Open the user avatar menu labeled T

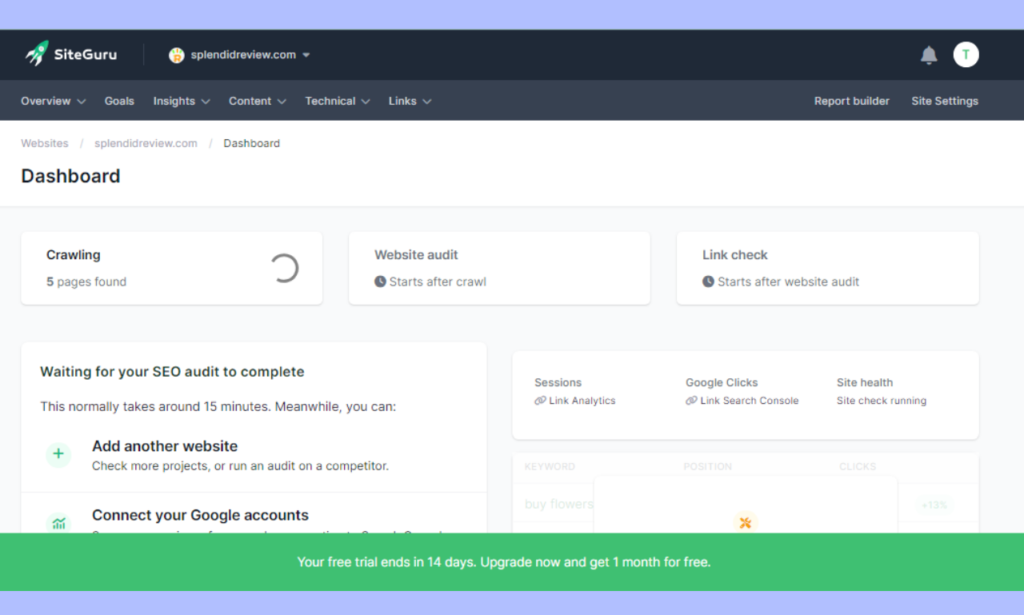(966, 55)
